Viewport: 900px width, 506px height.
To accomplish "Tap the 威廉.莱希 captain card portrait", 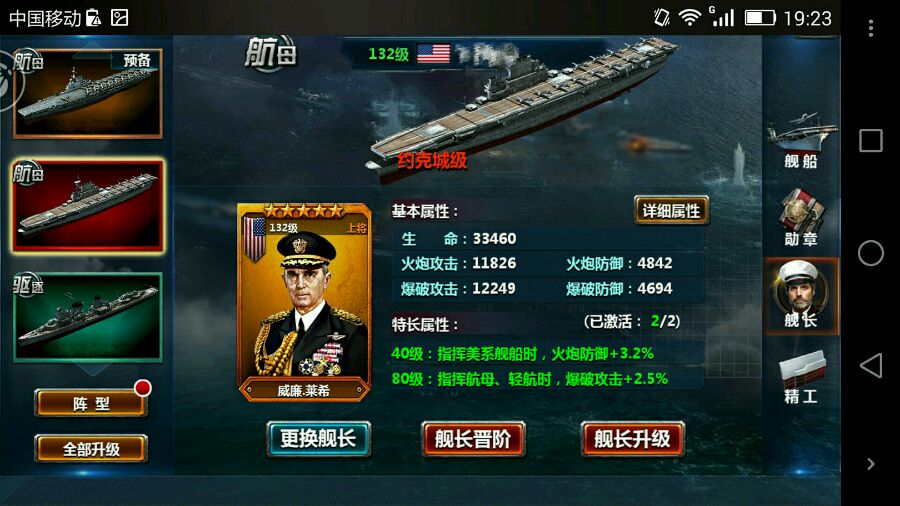I will coord(304,302).
